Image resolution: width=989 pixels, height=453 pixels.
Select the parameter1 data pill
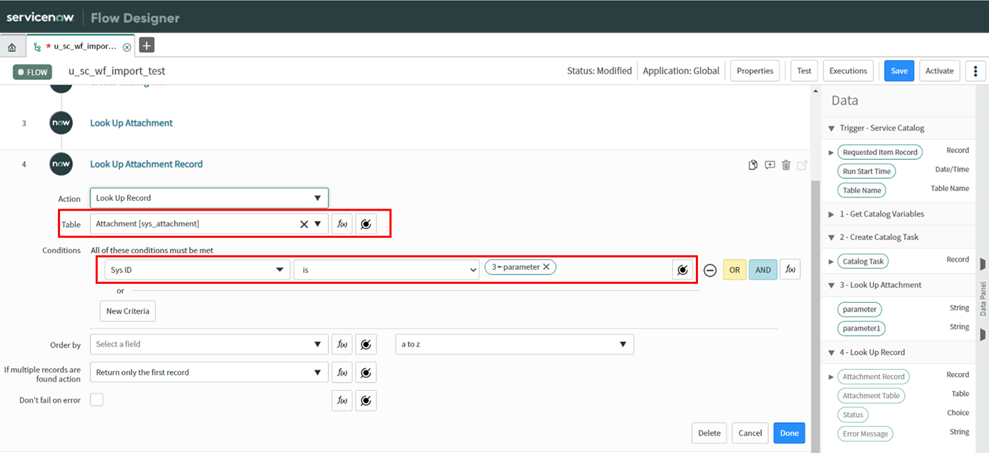point(862,329)
